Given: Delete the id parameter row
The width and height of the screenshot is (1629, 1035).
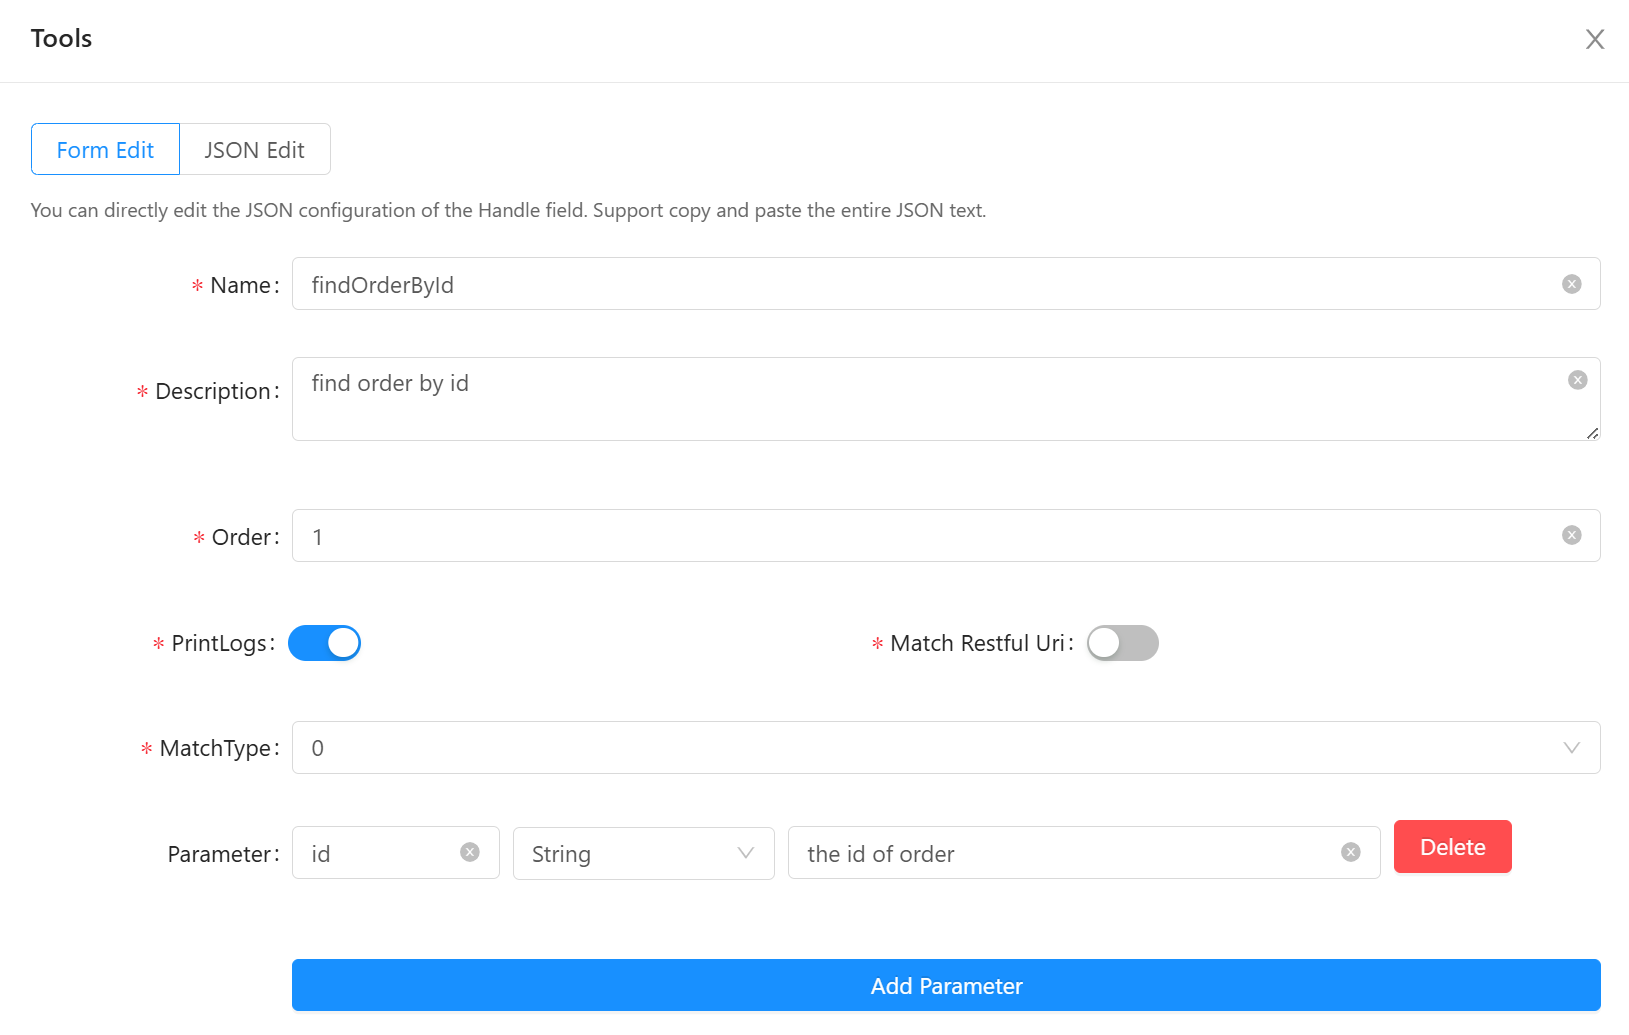Looking at the screenshot, I should pyautogui.click(x=1452, y=847).
